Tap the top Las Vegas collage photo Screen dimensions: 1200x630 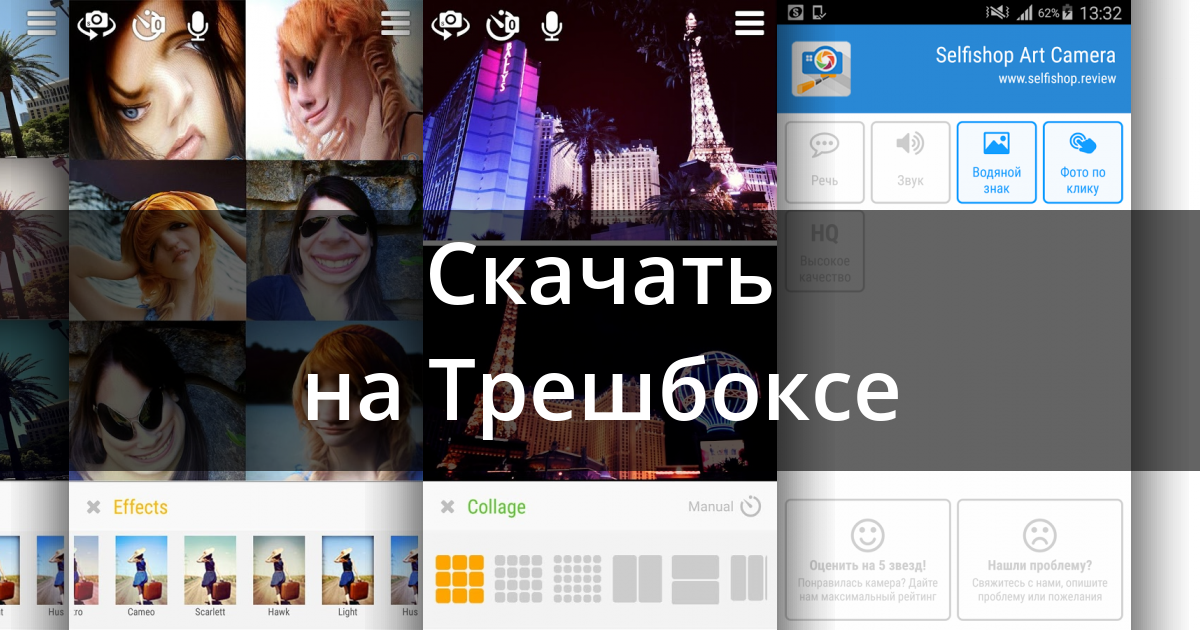[600, 120]
